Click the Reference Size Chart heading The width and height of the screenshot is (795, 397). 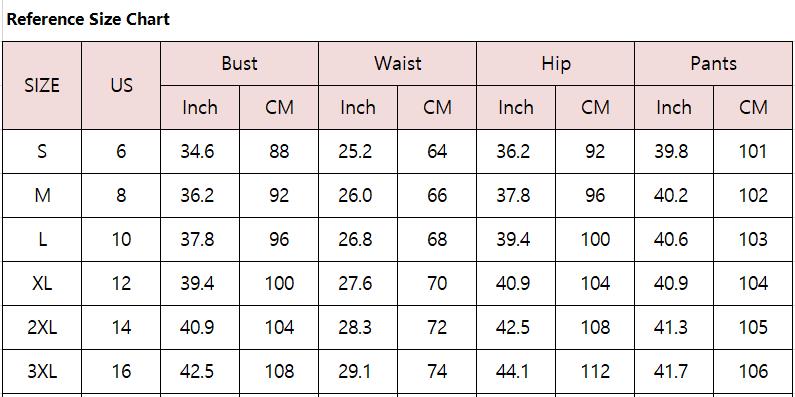pyautogui.click(x=88, y=19)
